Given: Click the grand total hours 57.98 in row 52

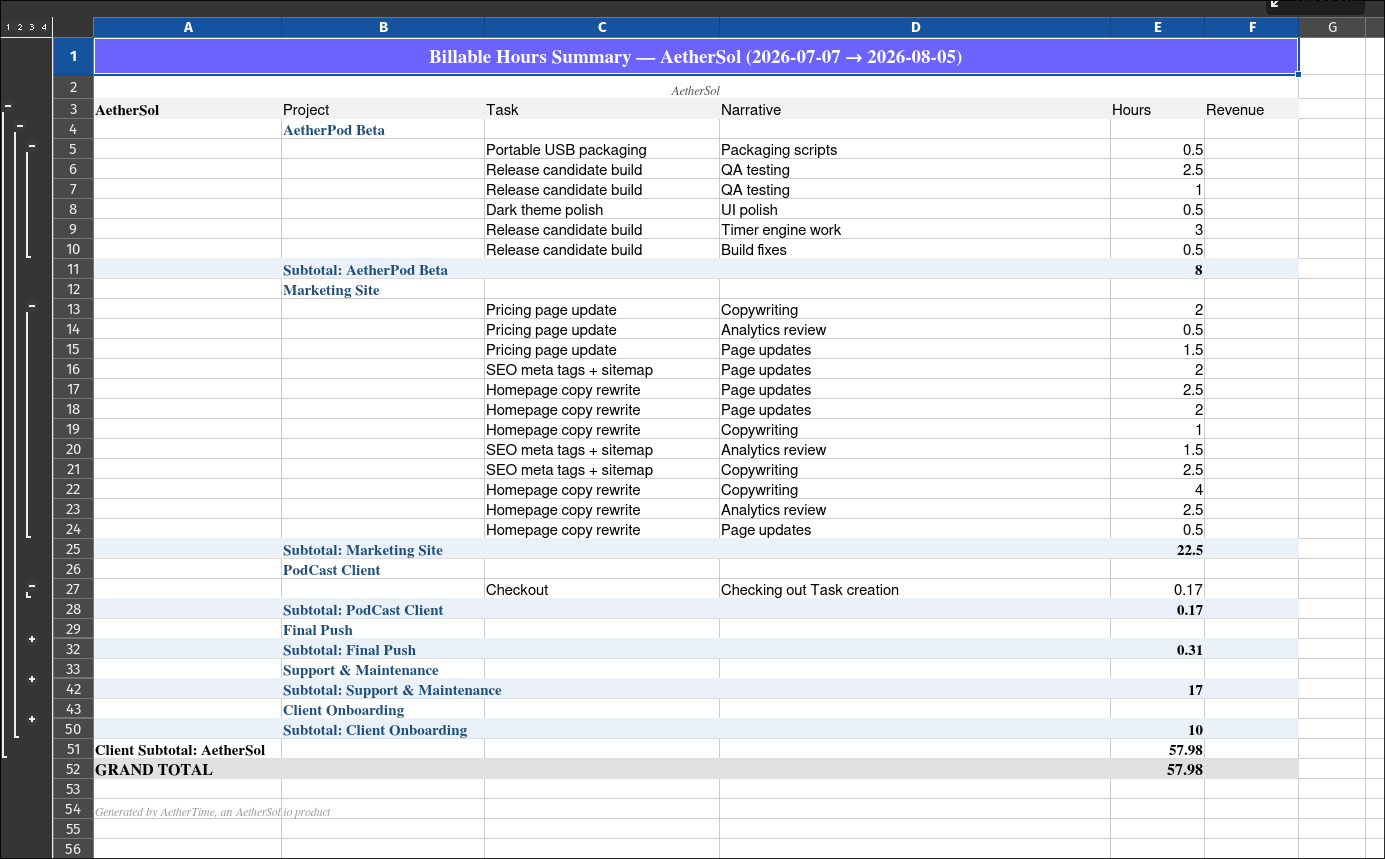Looking at the screenshot, I should (x=1158, y=770).
